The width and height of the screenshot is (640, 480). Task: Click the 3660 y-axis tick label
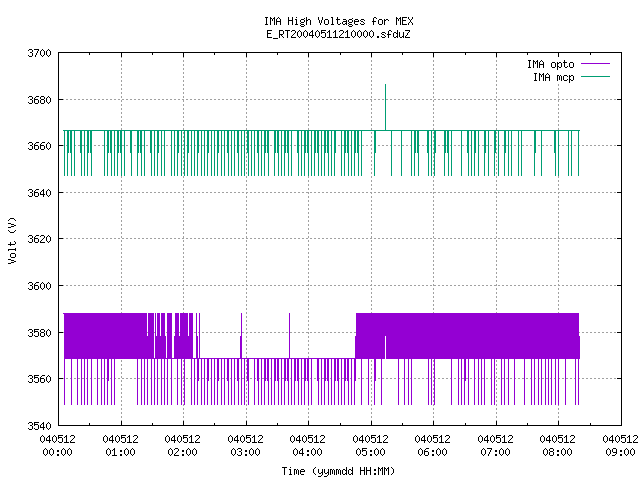tap(39, 146)
